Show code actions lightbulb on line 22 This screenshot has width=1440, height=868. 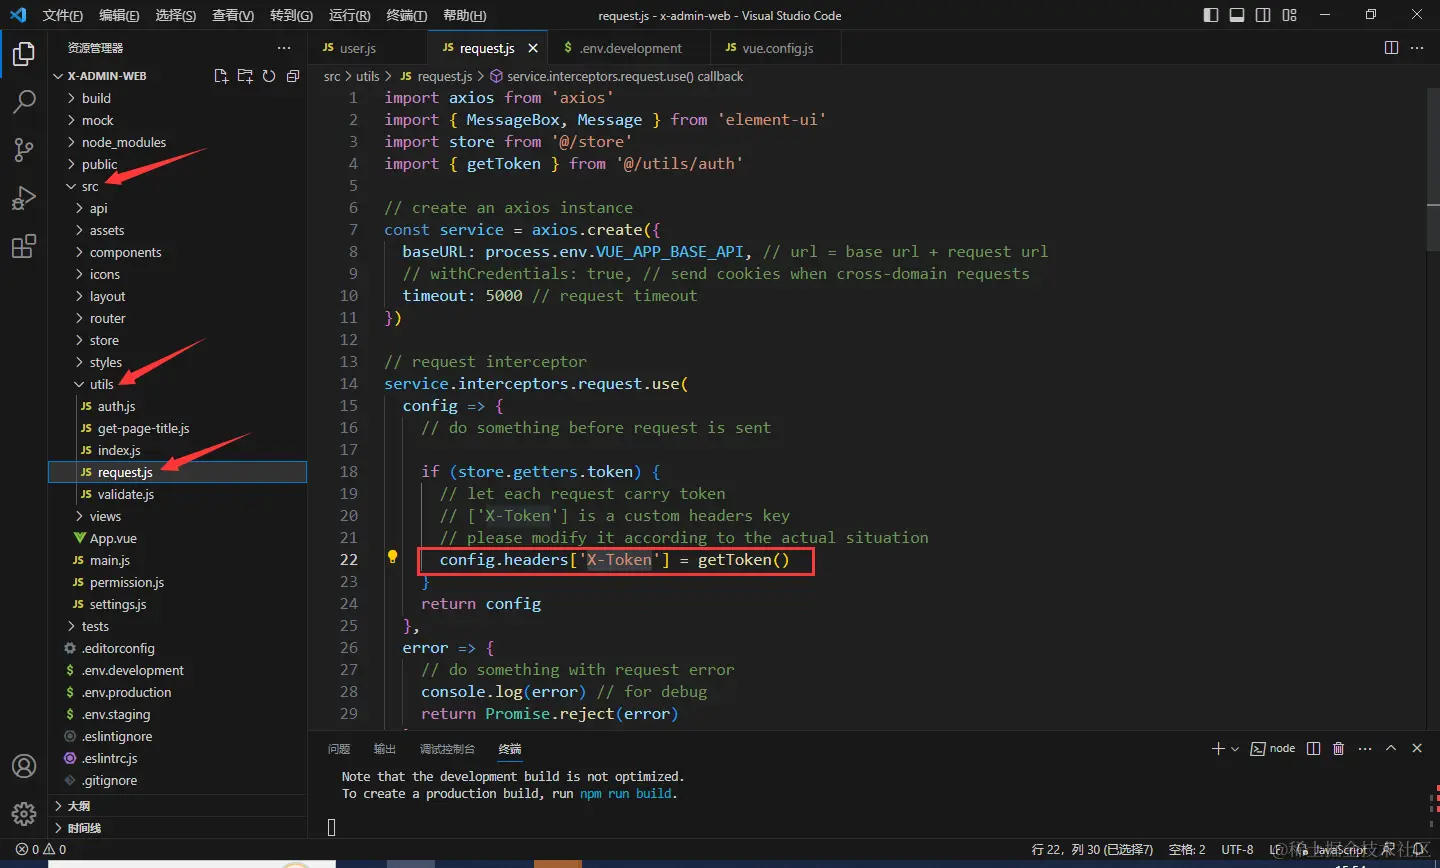(x=393, y=557)
